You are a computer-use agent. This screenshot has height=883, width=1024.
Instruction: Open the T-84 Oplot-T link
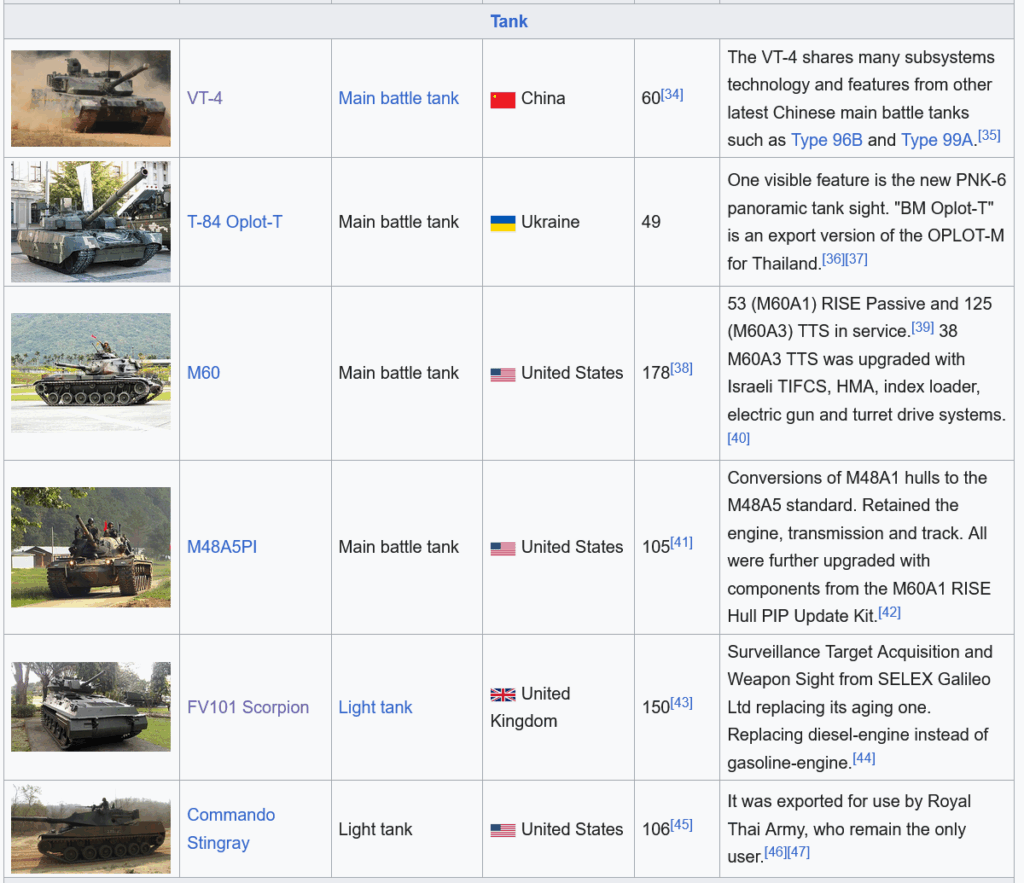point(234,222)
